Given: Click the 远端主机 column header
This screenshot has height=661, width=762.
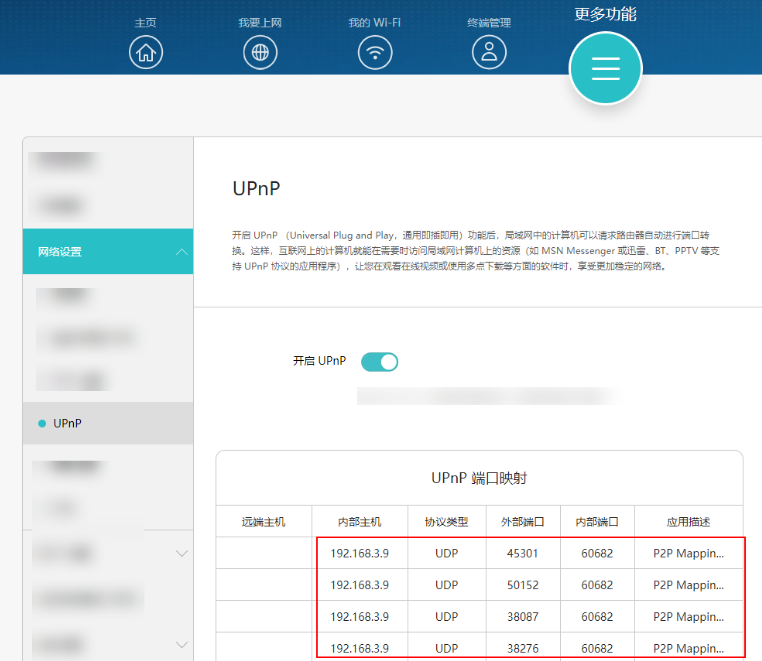Looking at the screenshot, I should (x=263, y=522).
